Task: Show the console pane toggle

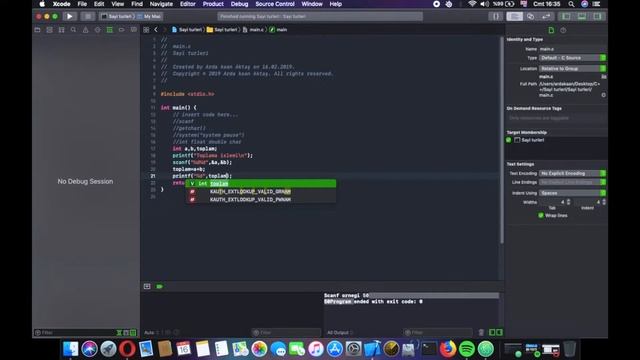Action: point(499,332)
